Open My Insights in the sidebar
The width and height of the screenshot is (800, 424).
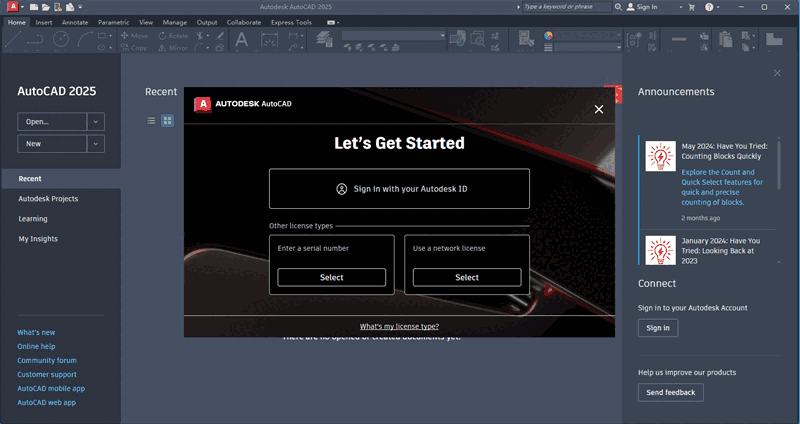pyautogui.click(x=38, y=239)
